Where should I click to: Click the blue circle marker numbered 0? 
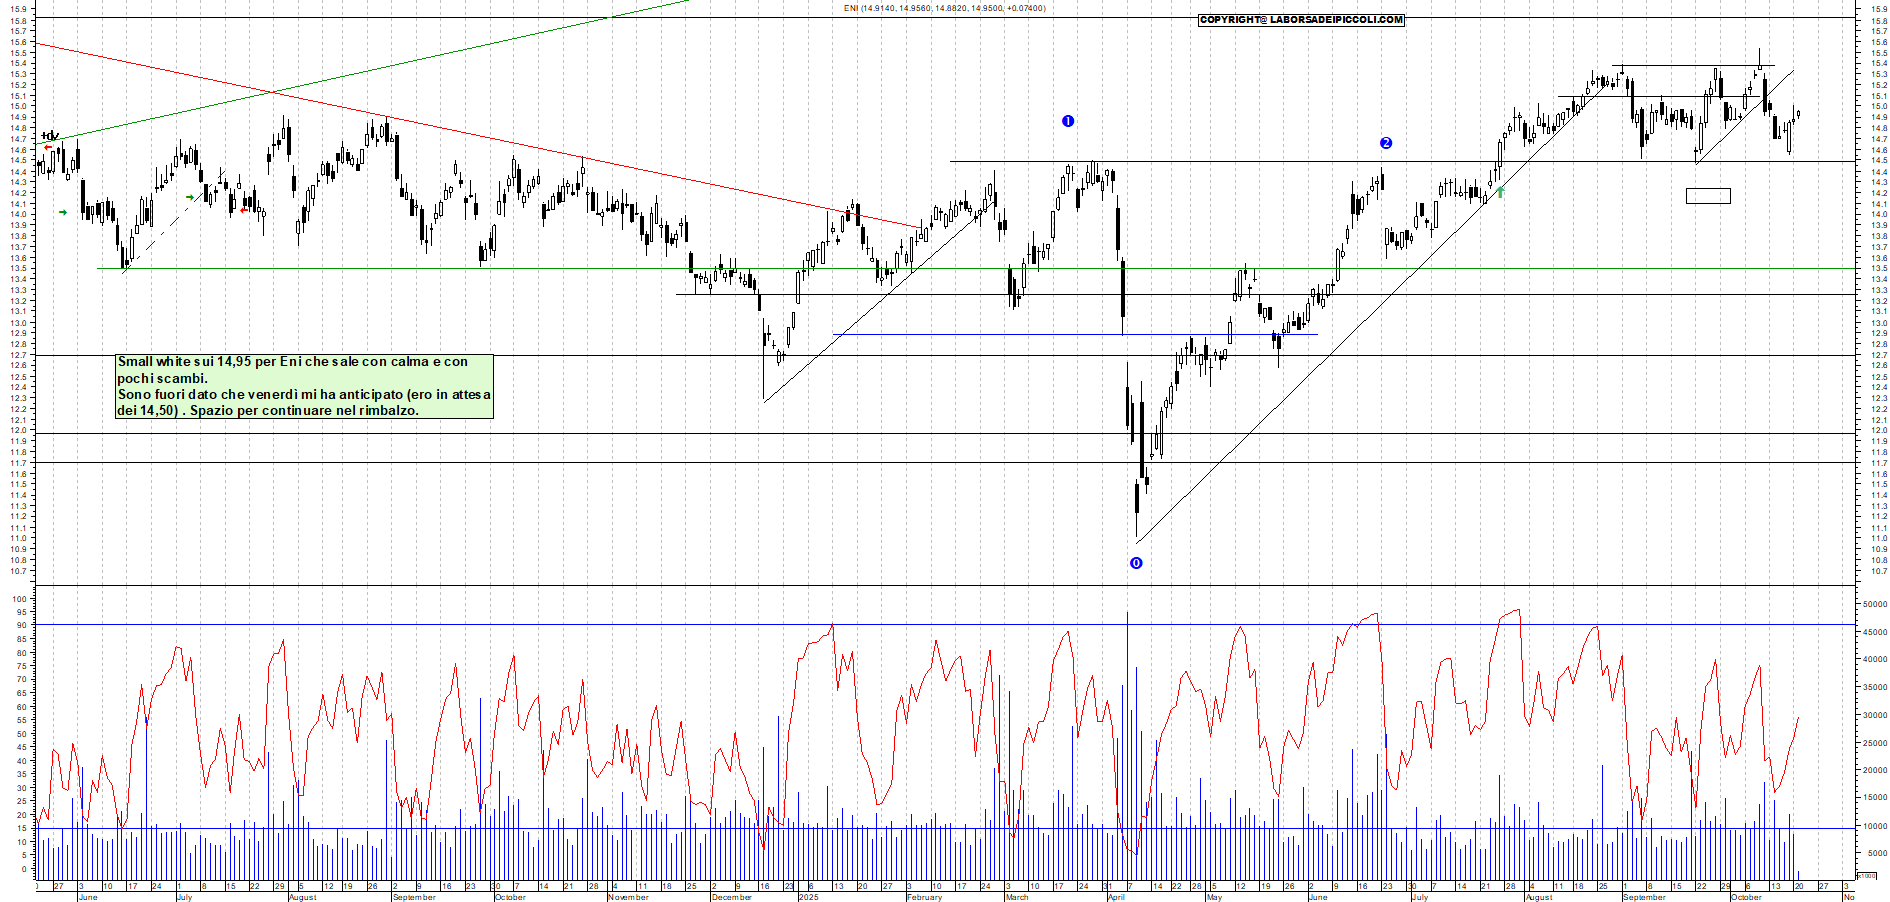(x=1136, y=563)
